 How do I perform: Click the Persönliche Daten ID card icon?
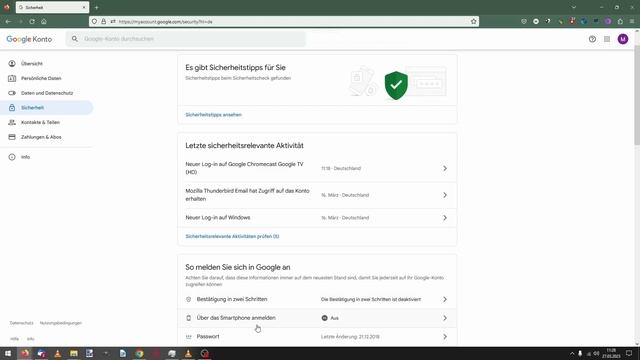[12, 78]
